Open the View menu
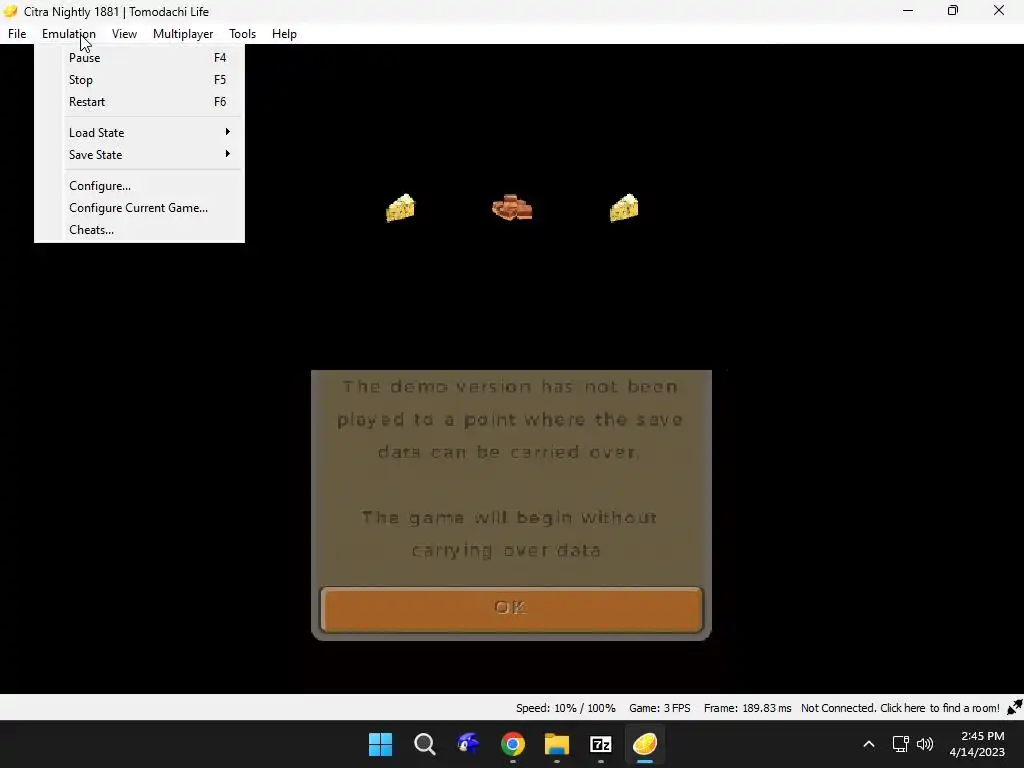This screenshot has height=768, width=1024. [x=124, y=34]
